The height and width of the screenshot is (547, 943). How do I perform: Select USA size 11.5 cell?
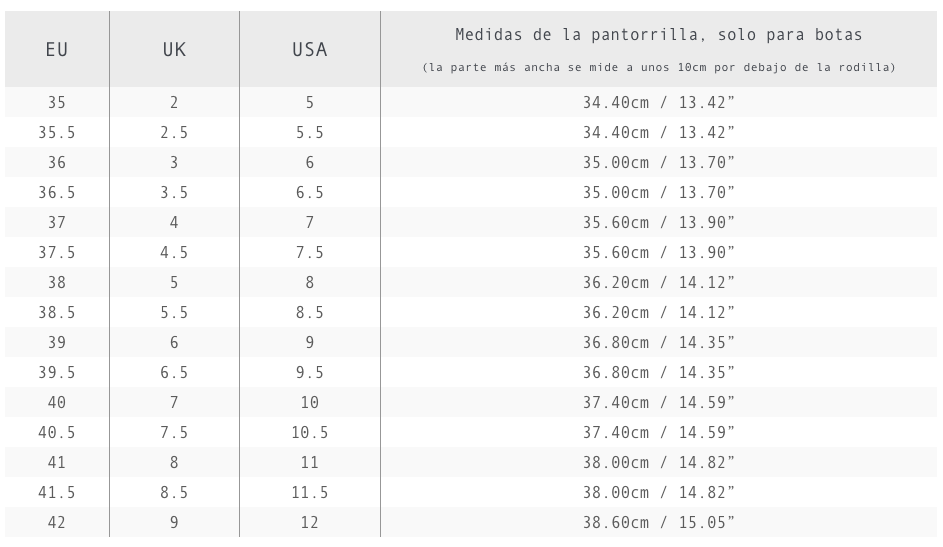click(x=310, y=492)
